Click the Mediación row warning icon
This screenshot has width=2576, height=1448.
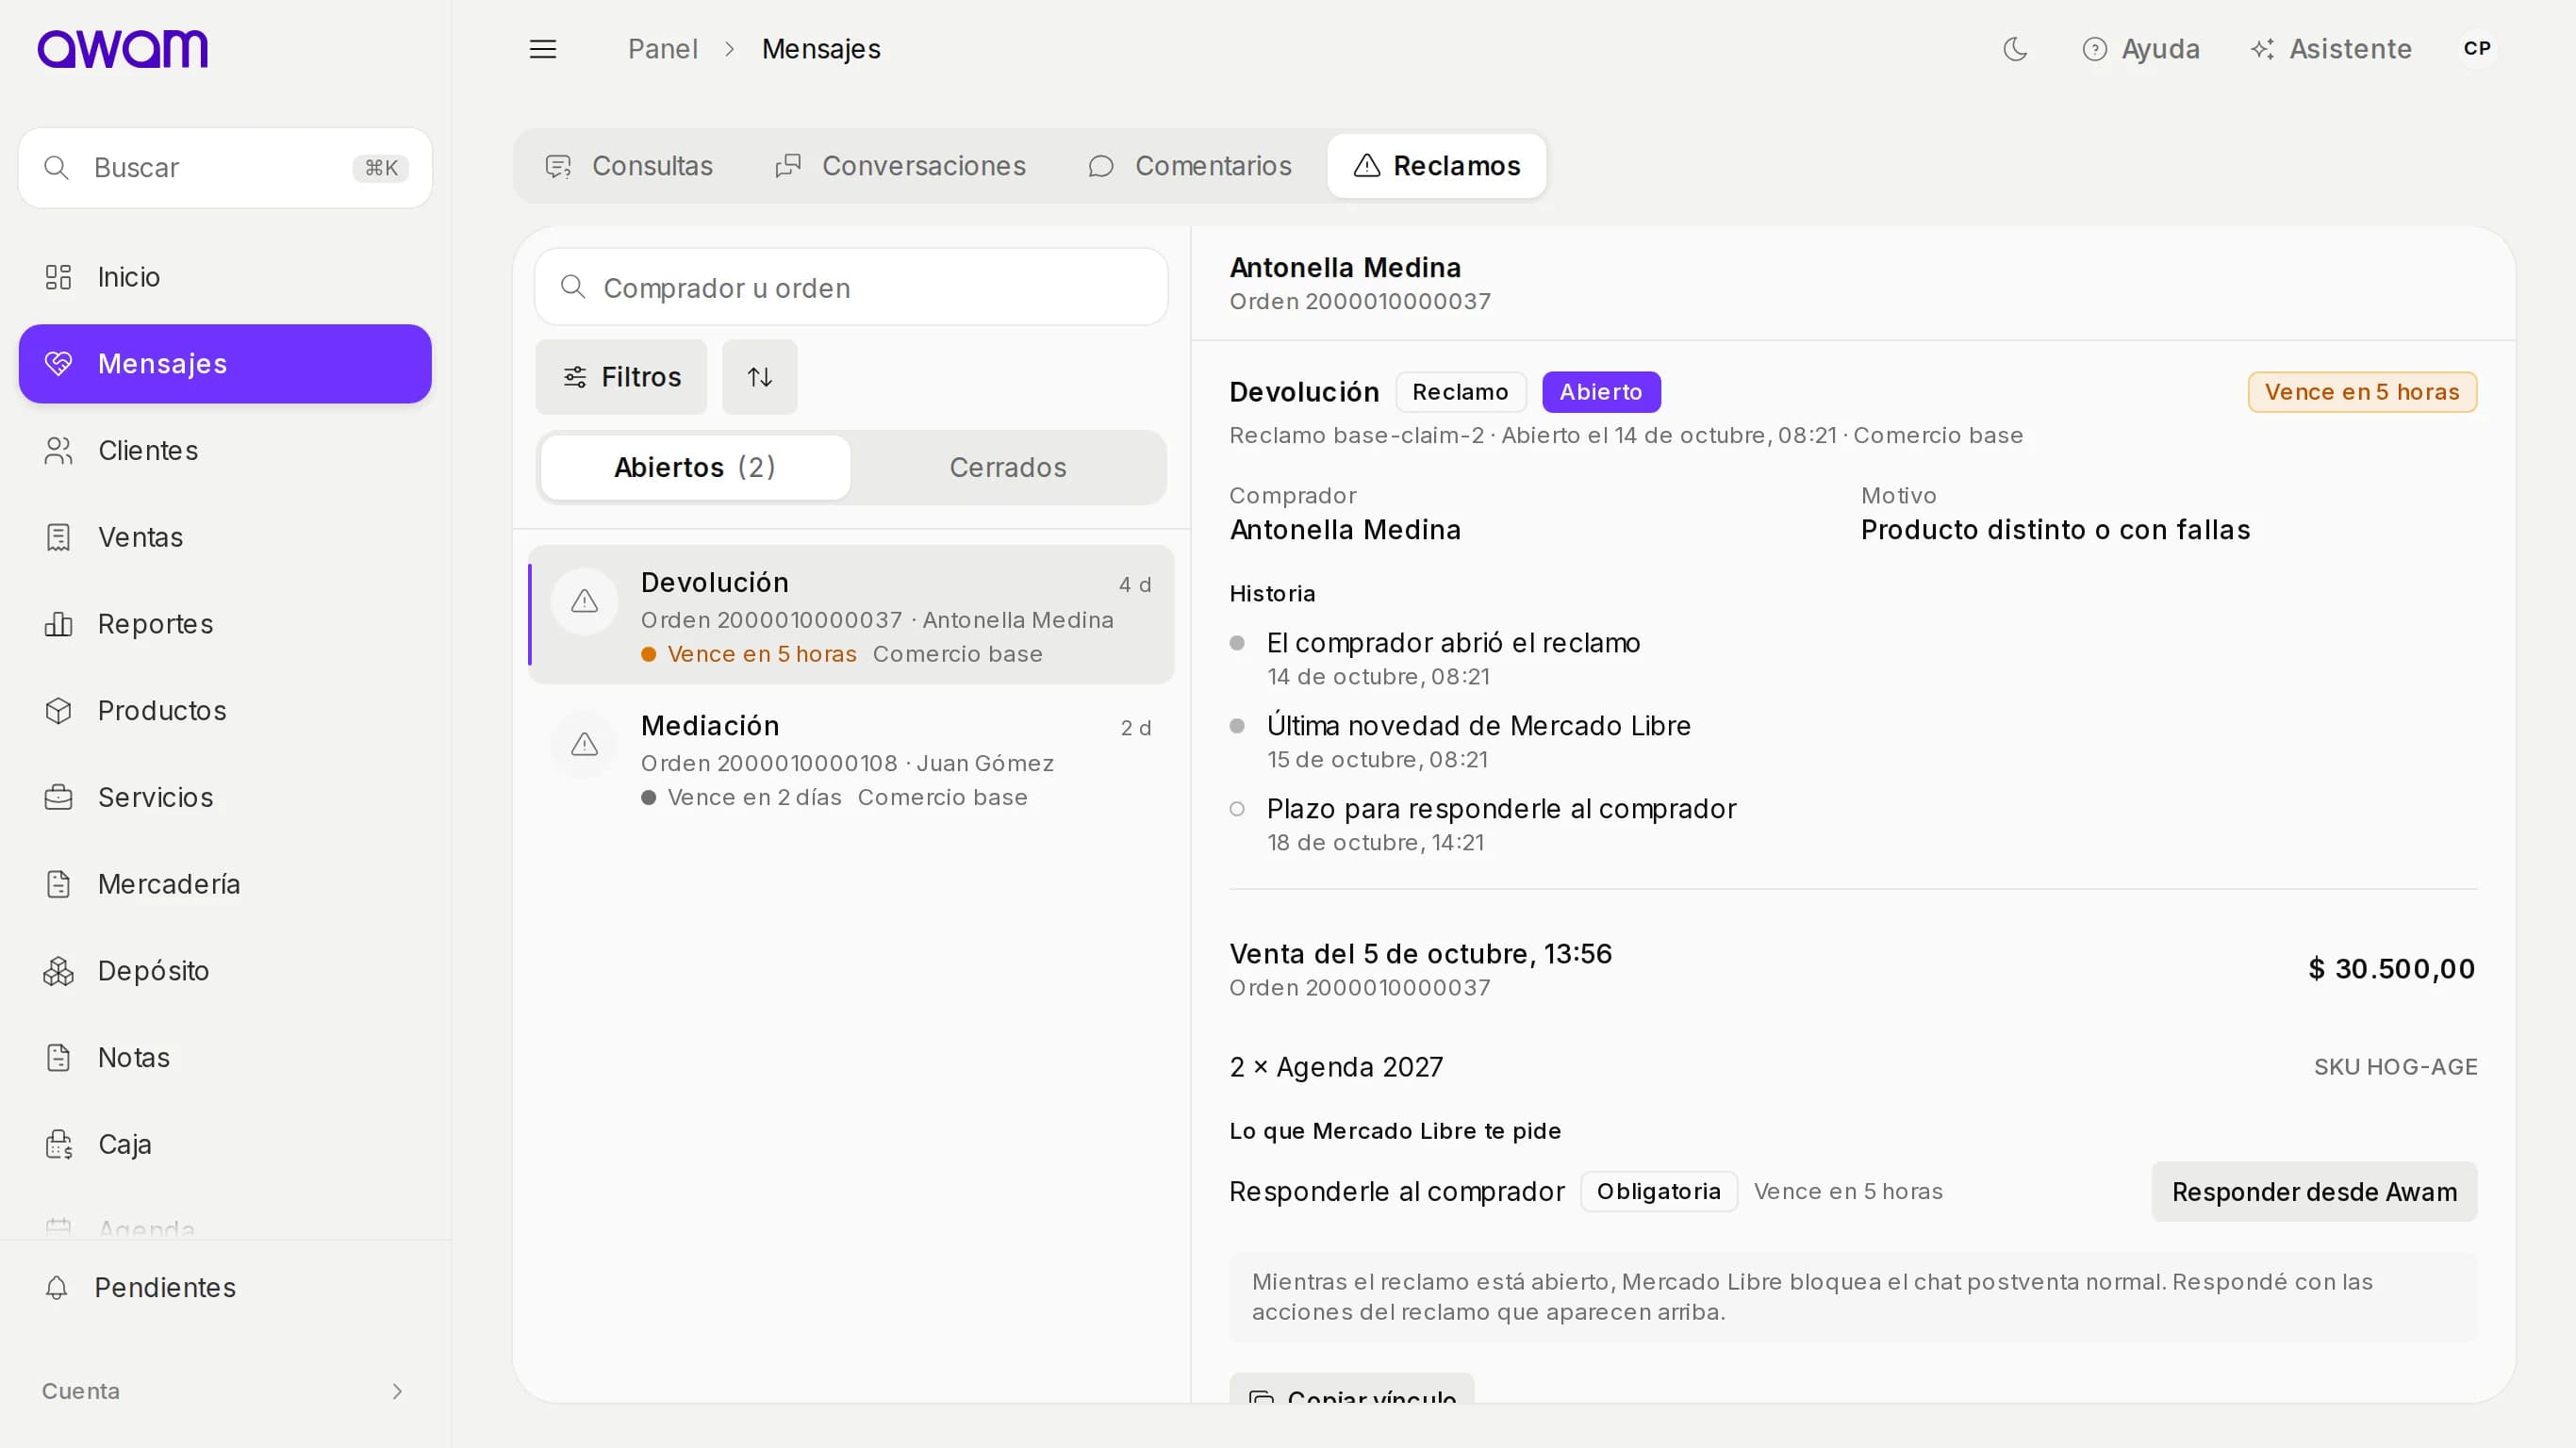pos(584,745)
